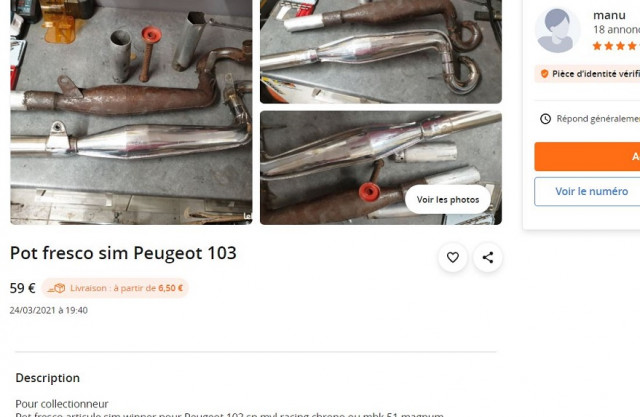This screenshot has height=417, width=640.
Task: Click the listing title Pot fresco sim Peugeot 103
Action: click(123, 253)
